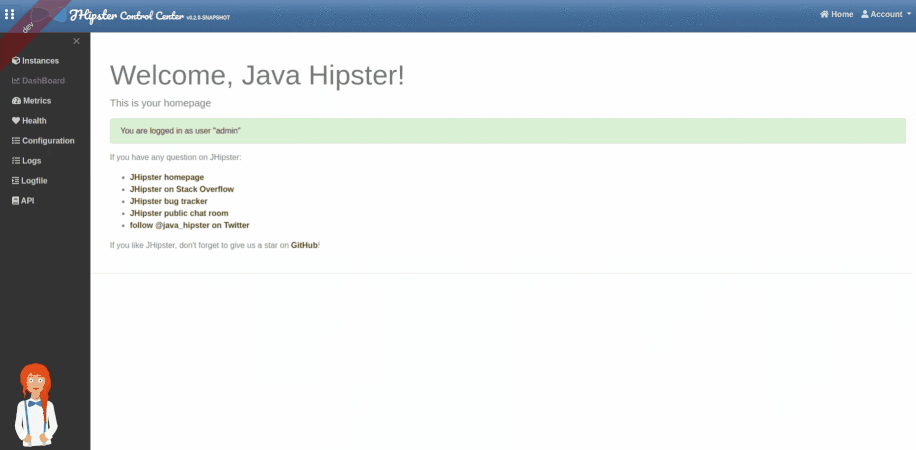Open the JHipster public chat room link
The height and width of the screenshot is (450, 916).
click(179, 213)
